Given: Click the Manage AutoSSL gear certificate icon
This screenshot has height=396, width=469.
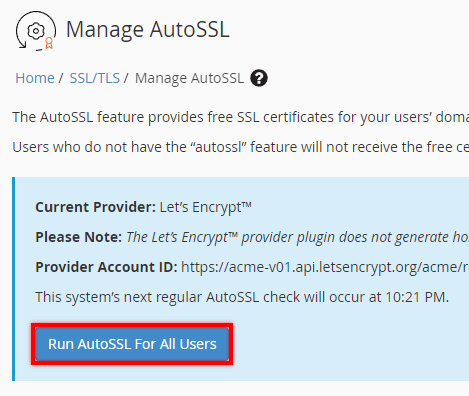Looking at the screenshot, I should pyautogui.click(x=36, y=31).
